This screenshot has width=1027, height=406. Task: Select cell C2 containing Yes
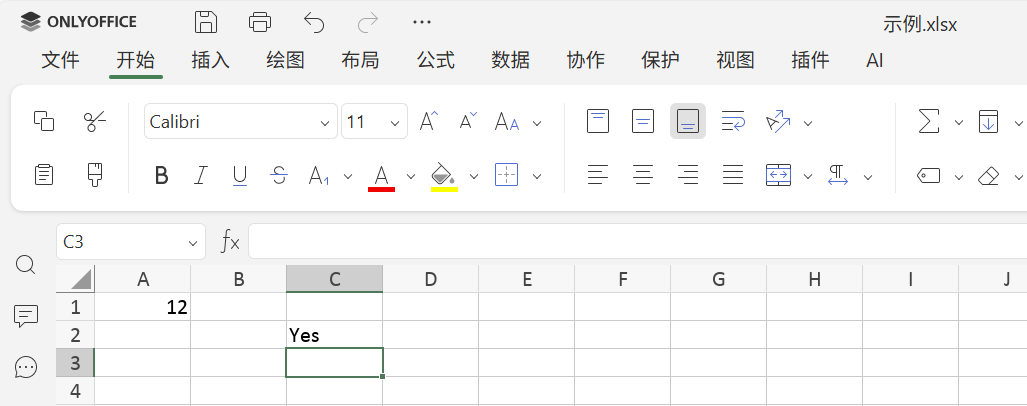click(334, 335)
